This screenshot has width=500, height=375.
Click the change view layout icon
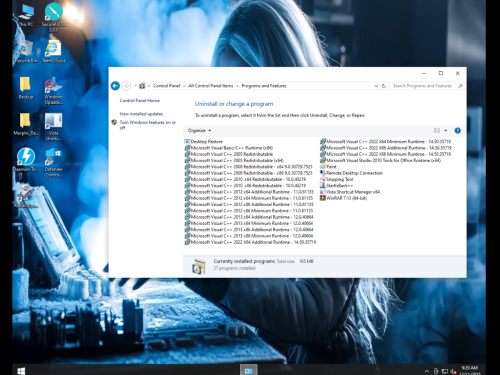[x=437, y=131]
